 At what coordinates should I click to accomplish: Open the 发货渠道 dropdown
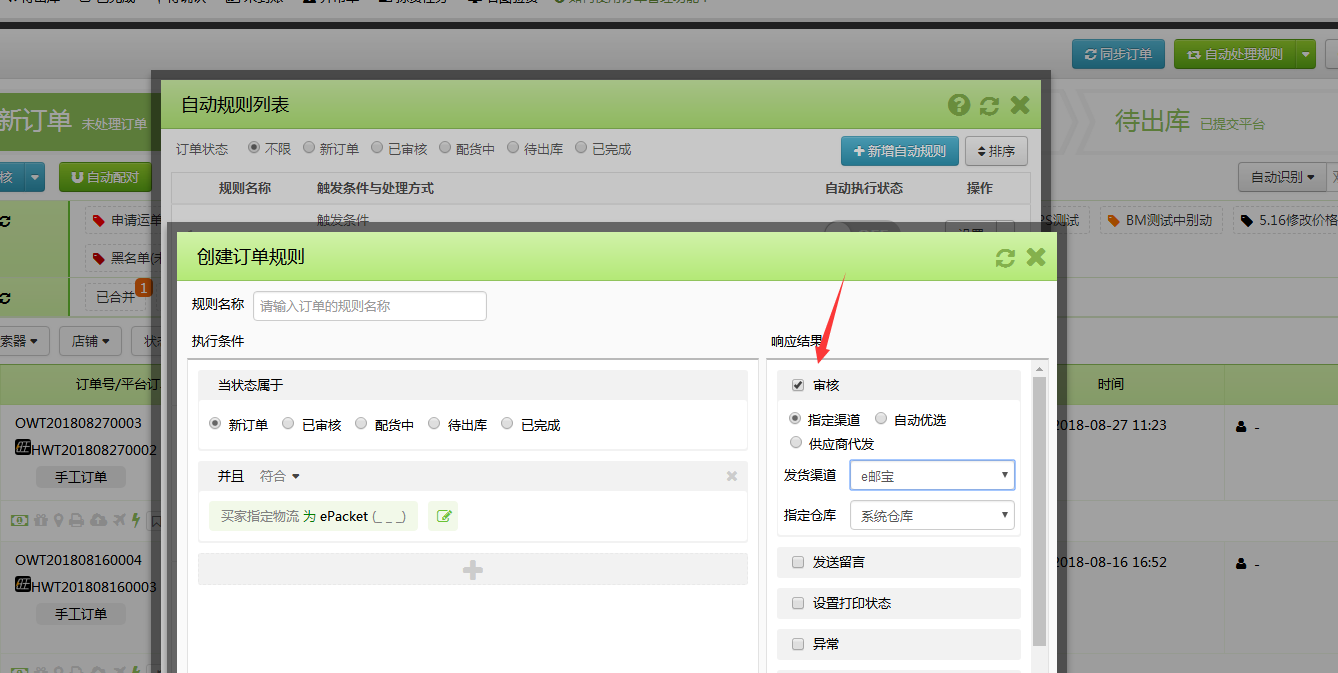point(932,475)
